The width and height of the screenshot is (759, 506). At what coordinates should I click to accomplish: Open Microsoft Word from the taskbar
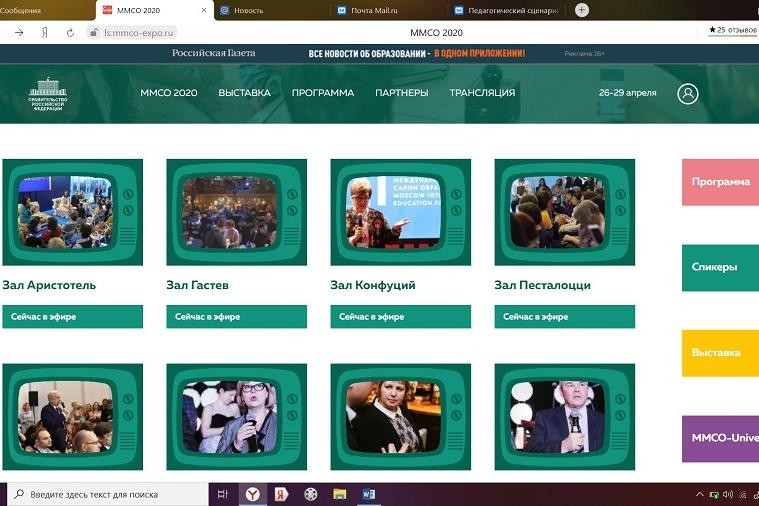click(x=368, y=494)
